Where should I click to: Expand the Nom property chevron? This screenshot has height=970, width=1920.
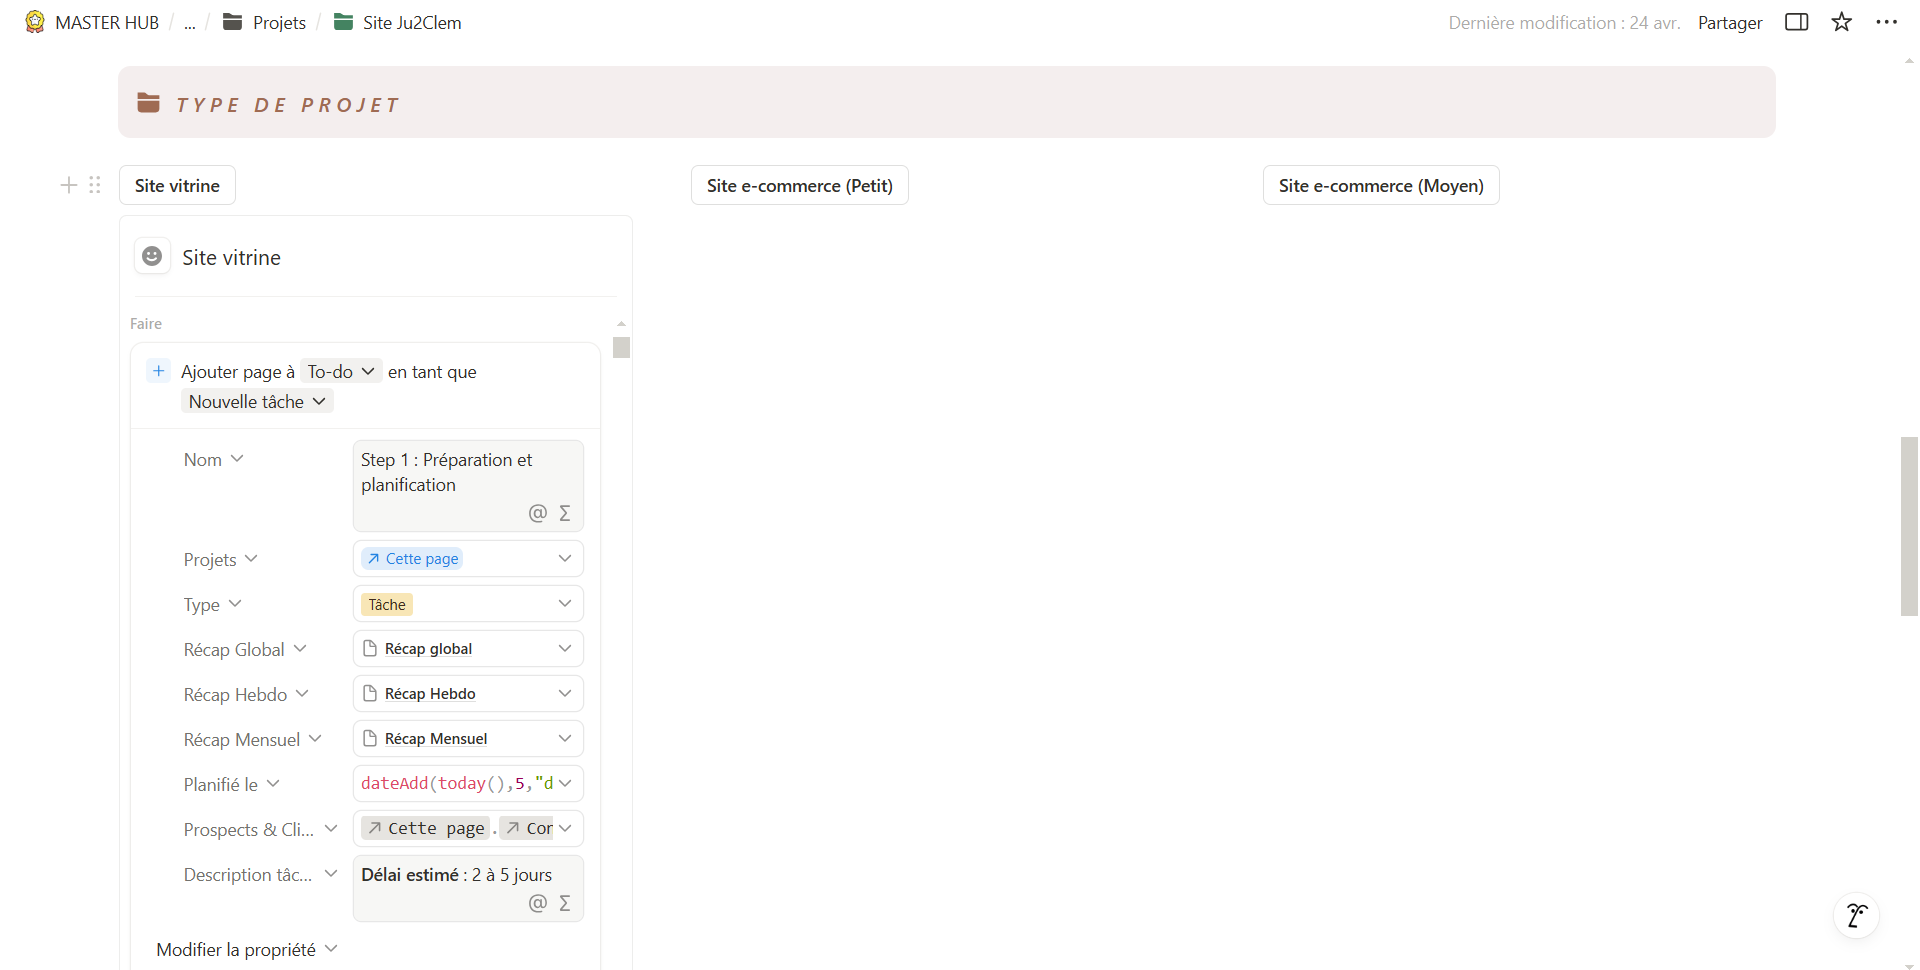tap(237, 459)
